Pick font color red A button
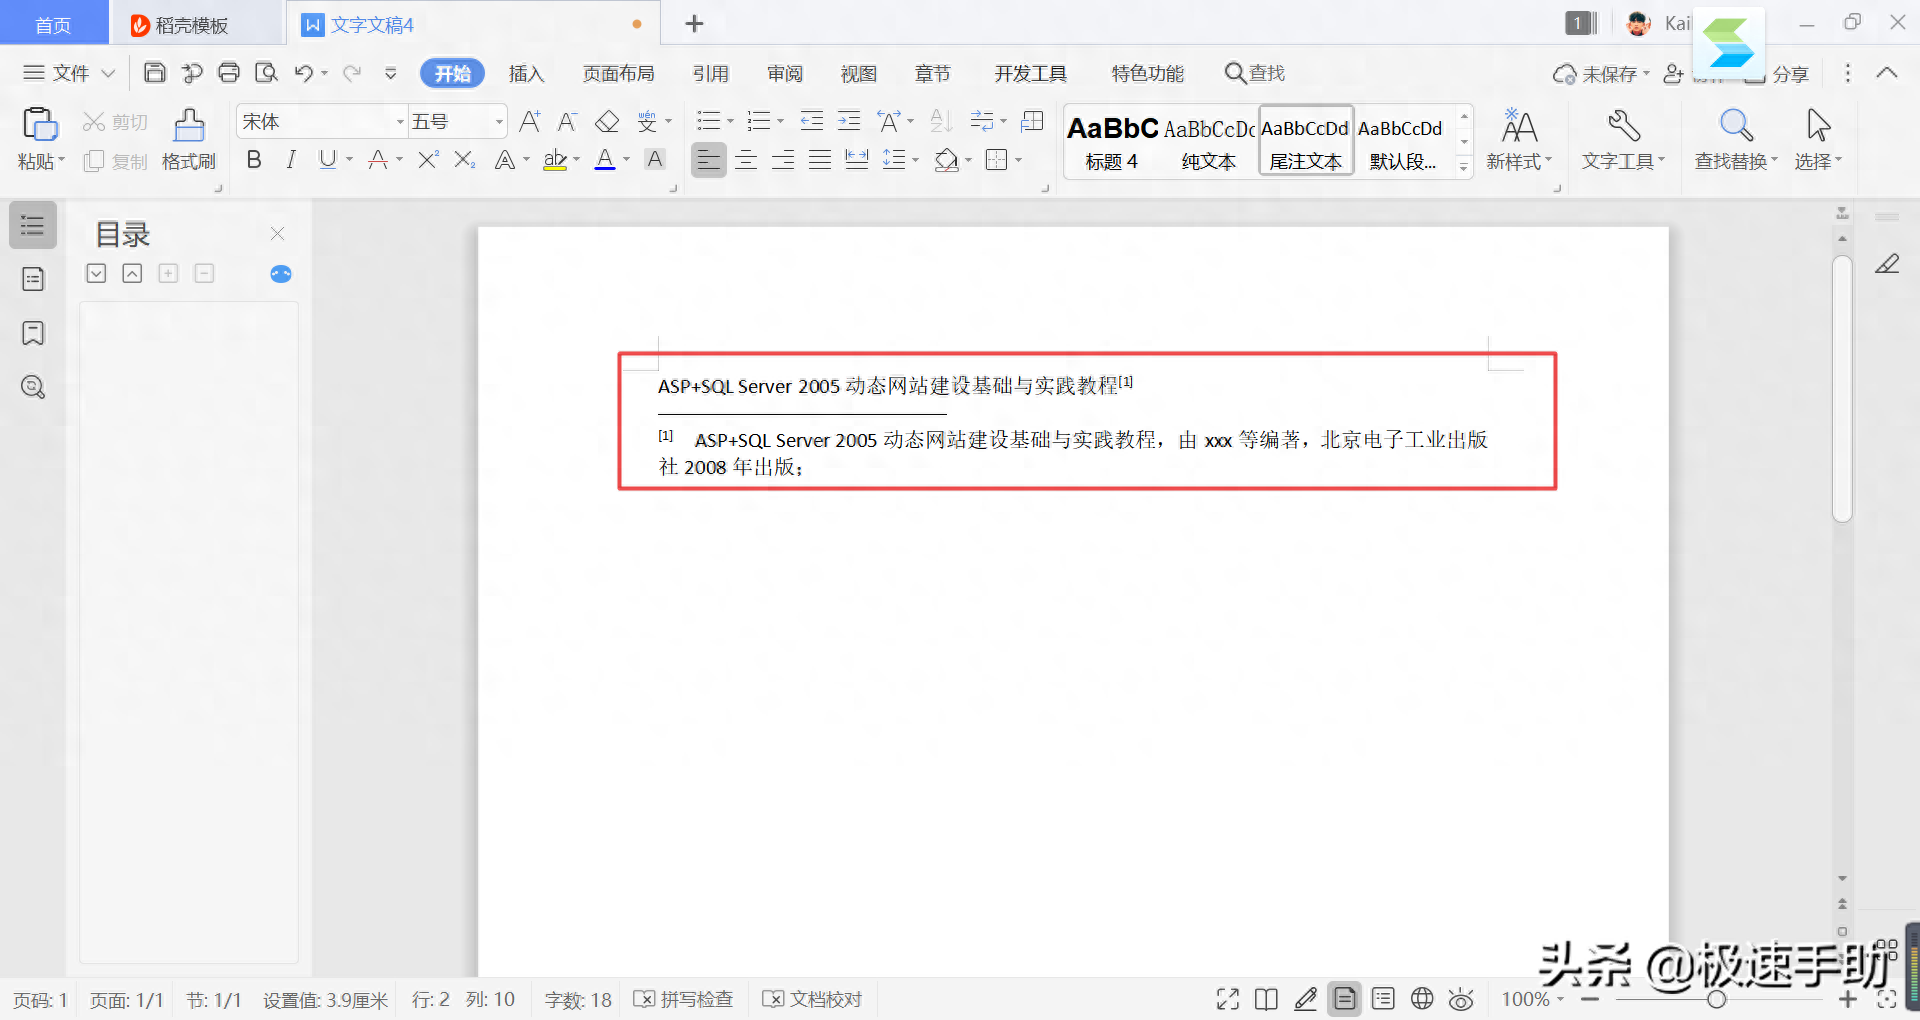Viewport: 1920px width, 1020px height. (605, 160)
